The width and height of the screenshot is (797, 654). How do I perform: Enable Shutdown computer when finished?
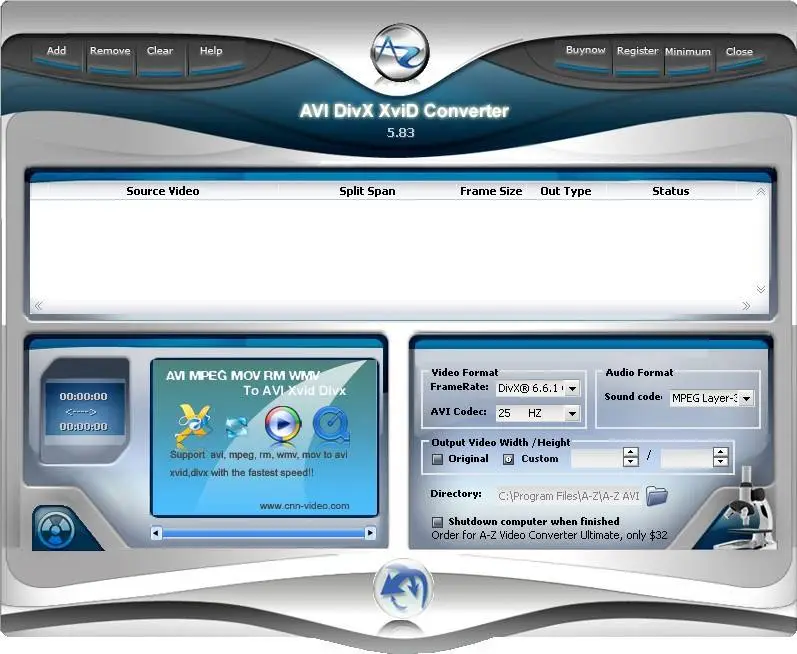coord(437,522)
